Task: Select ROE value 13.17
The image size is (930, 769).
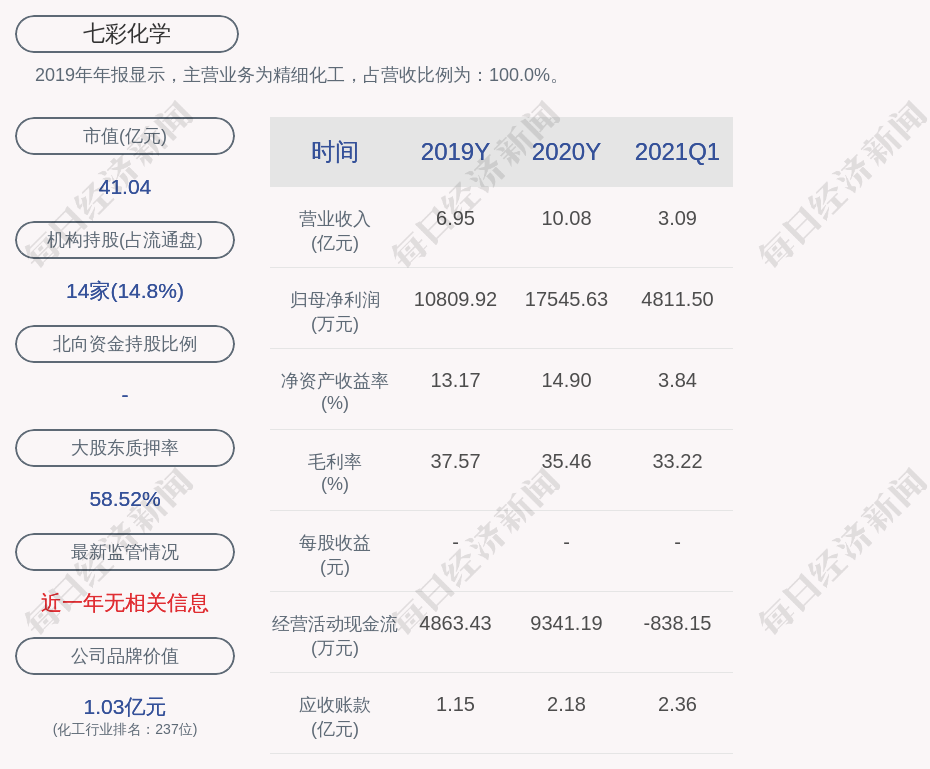Action: (x=456, y=380)
